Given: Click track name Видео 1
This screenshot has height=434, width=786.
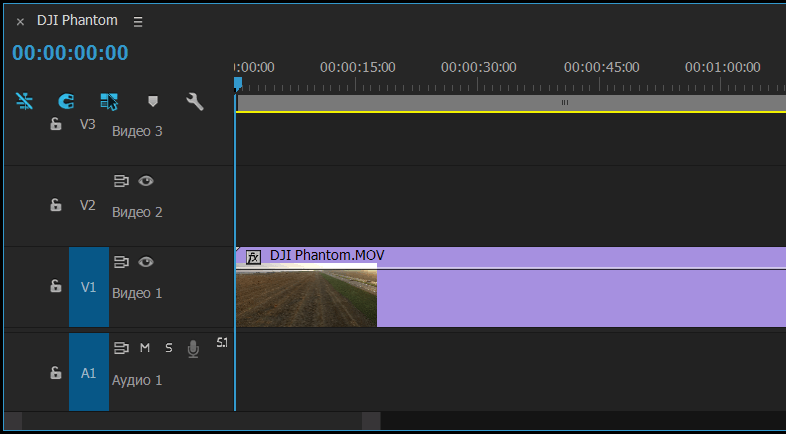Looking at the screenshot, I should click(x=137, y=293).
